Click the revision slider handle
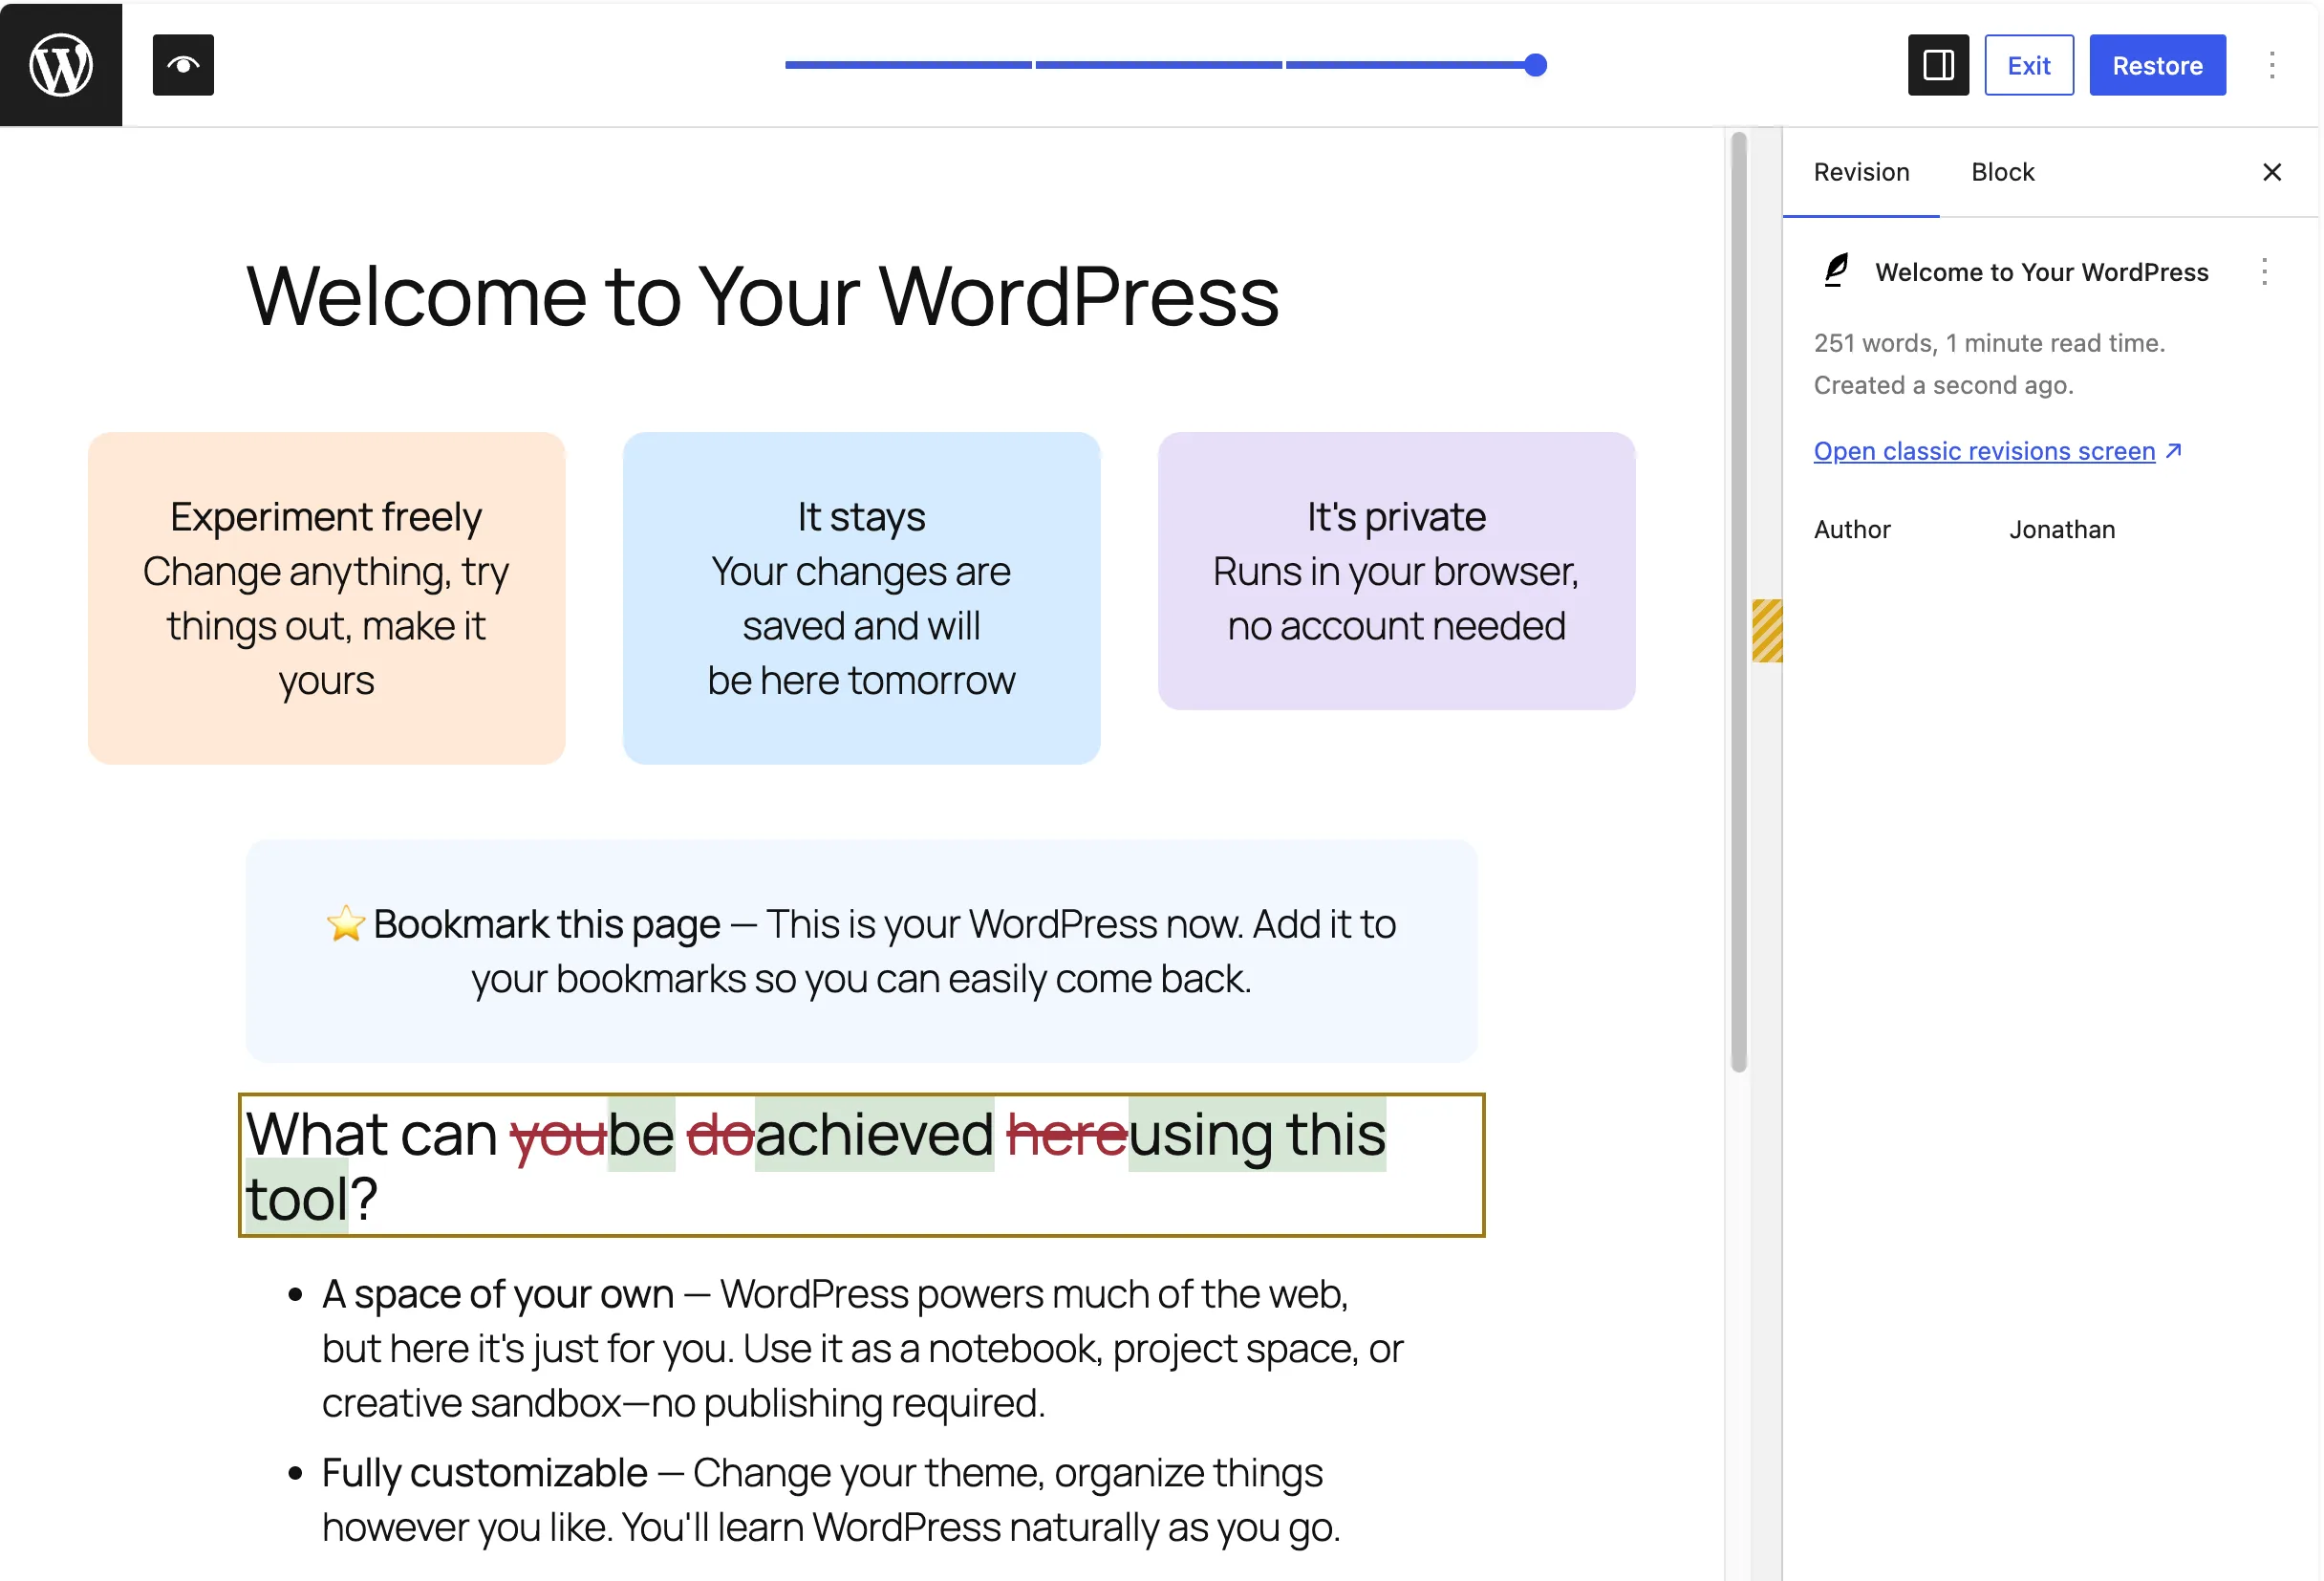The image size is (2324, 1581). (1535, 65)
